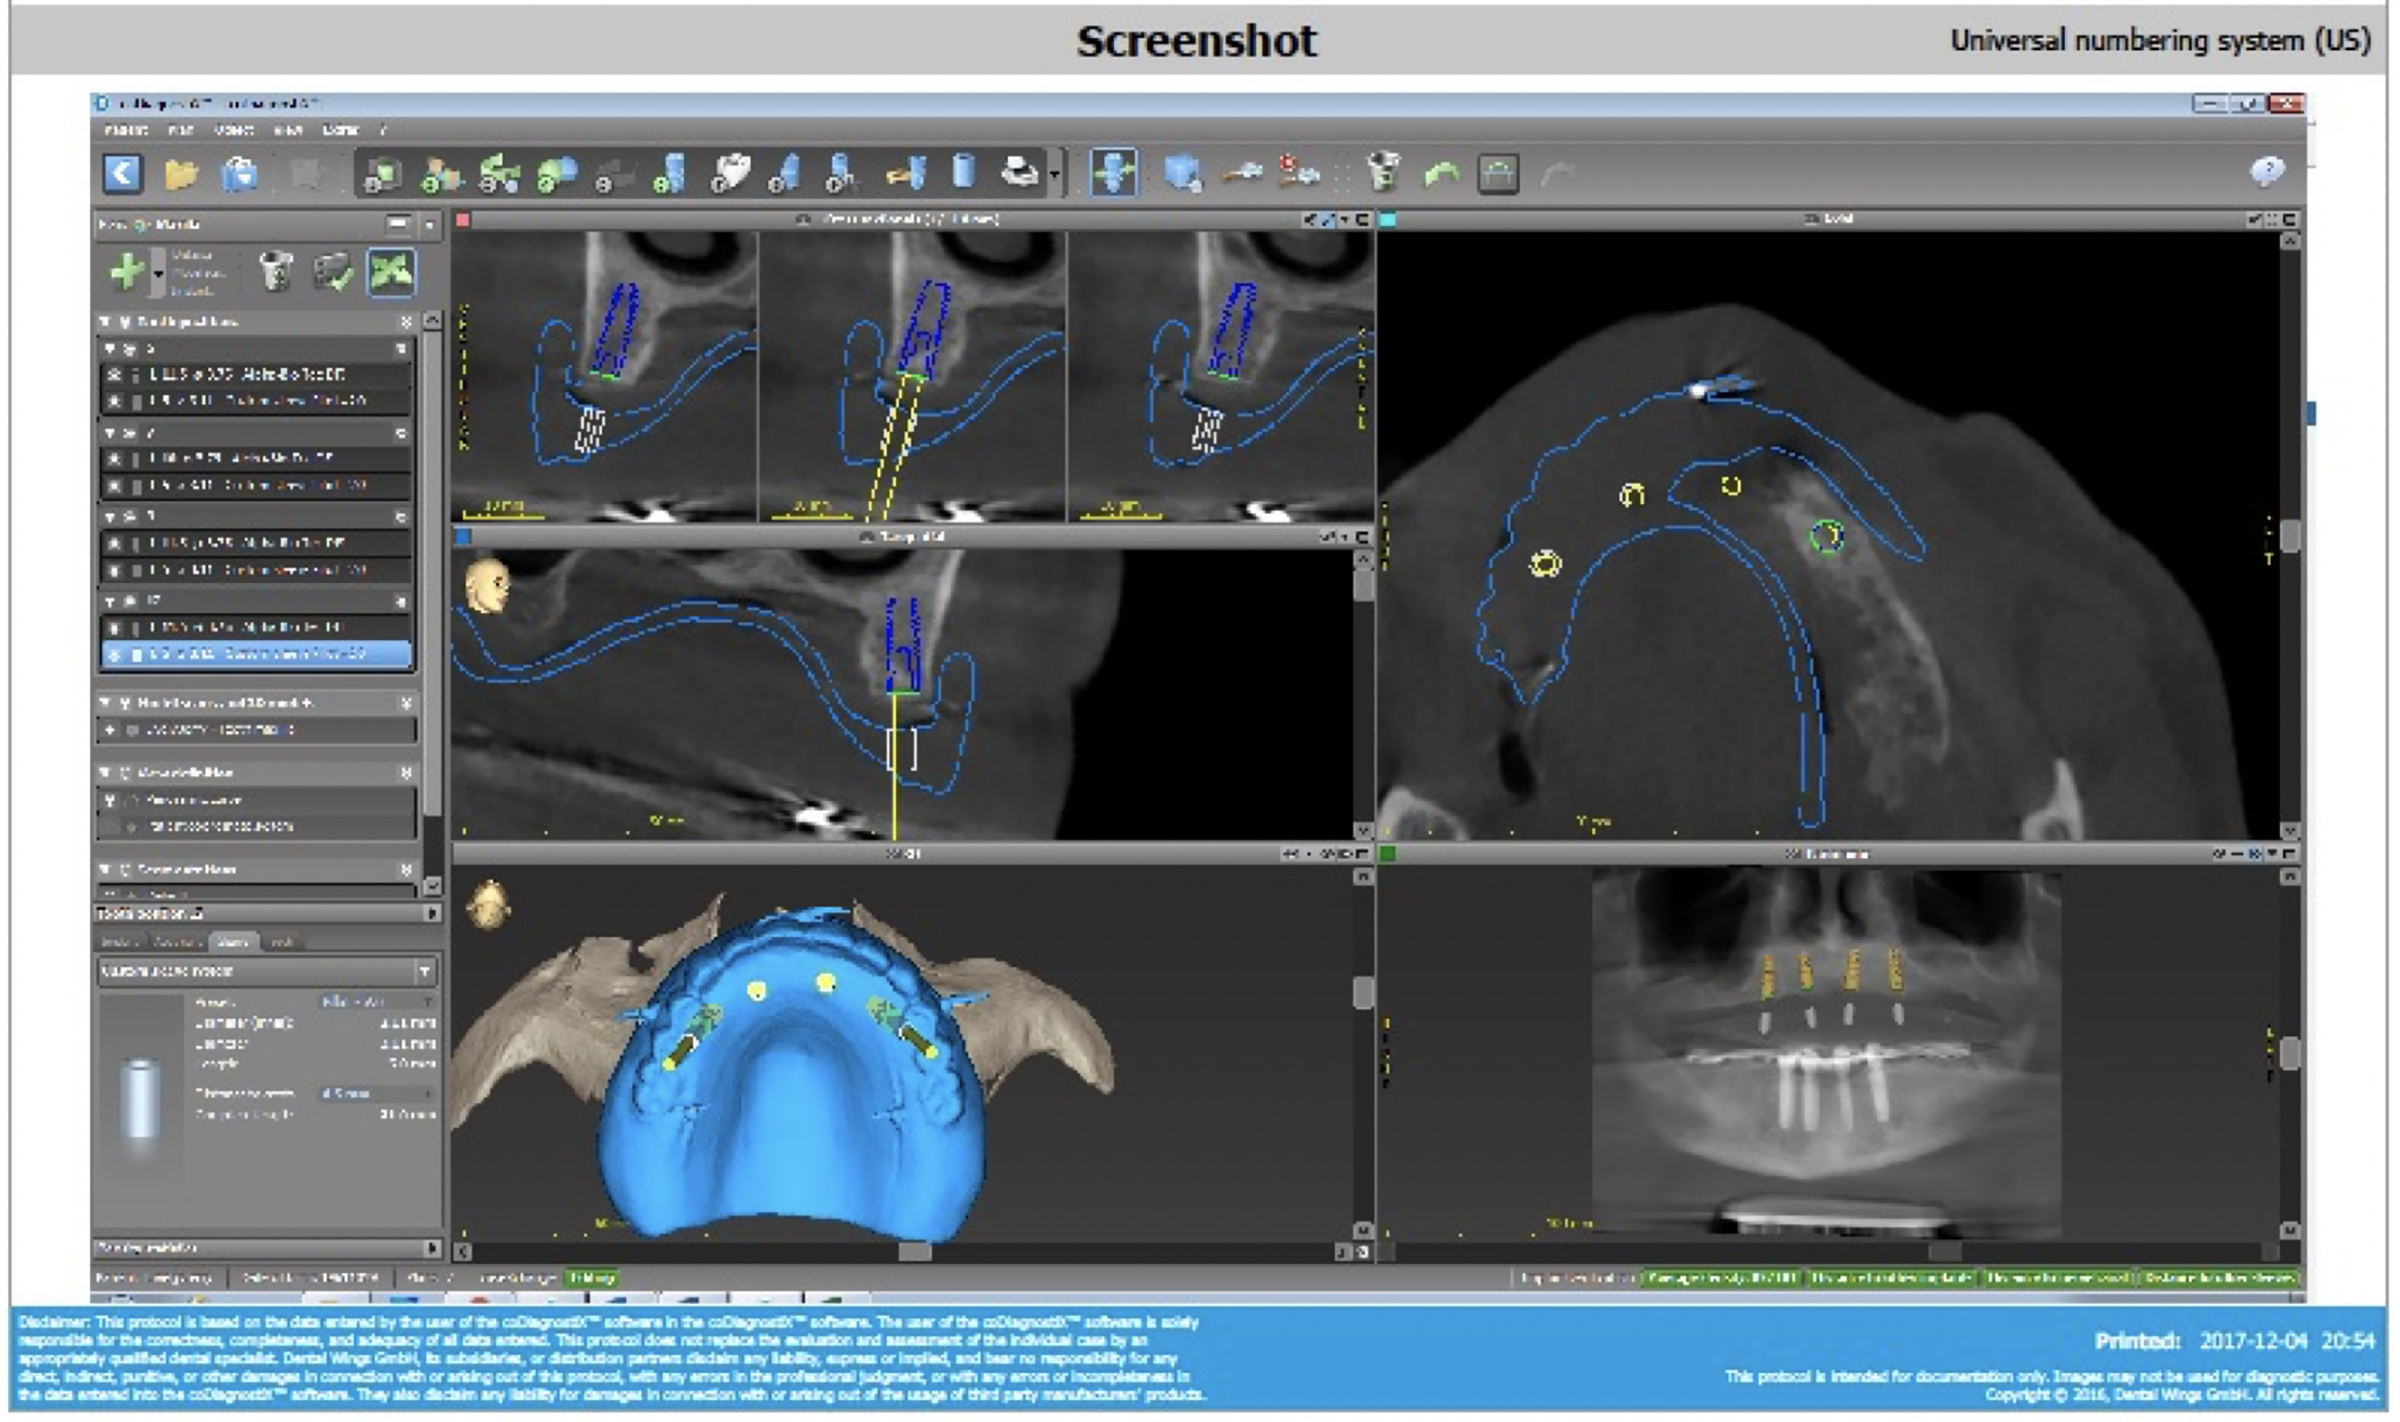Click the green undo arrow icon
The width and height of the screenshot is (2400, 1422).
point(1441,174)
